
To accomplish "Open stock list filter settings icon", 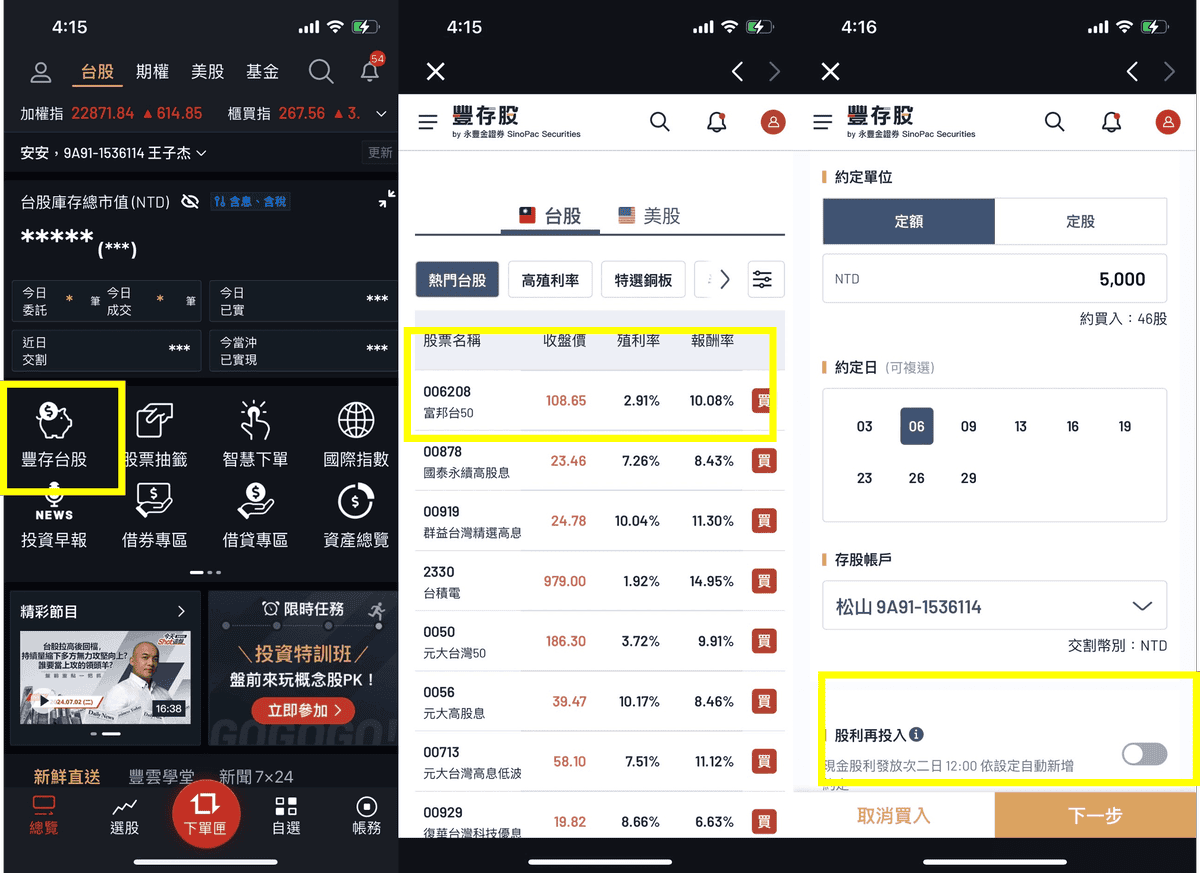I will 762,279.
